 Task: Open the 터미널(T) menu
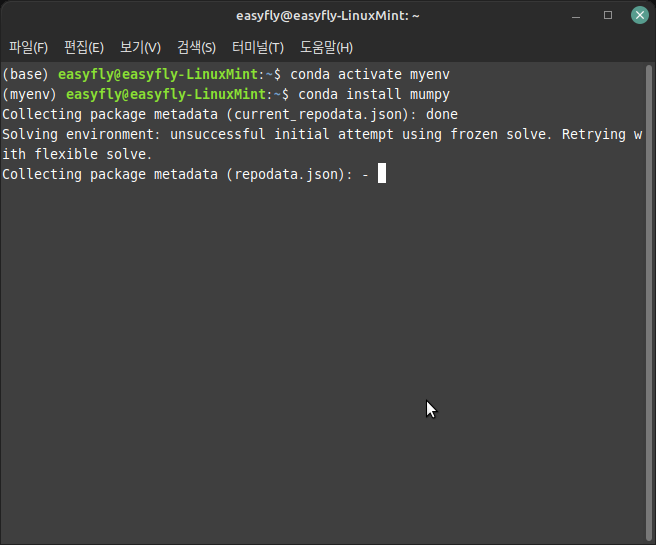click(258, 47)
